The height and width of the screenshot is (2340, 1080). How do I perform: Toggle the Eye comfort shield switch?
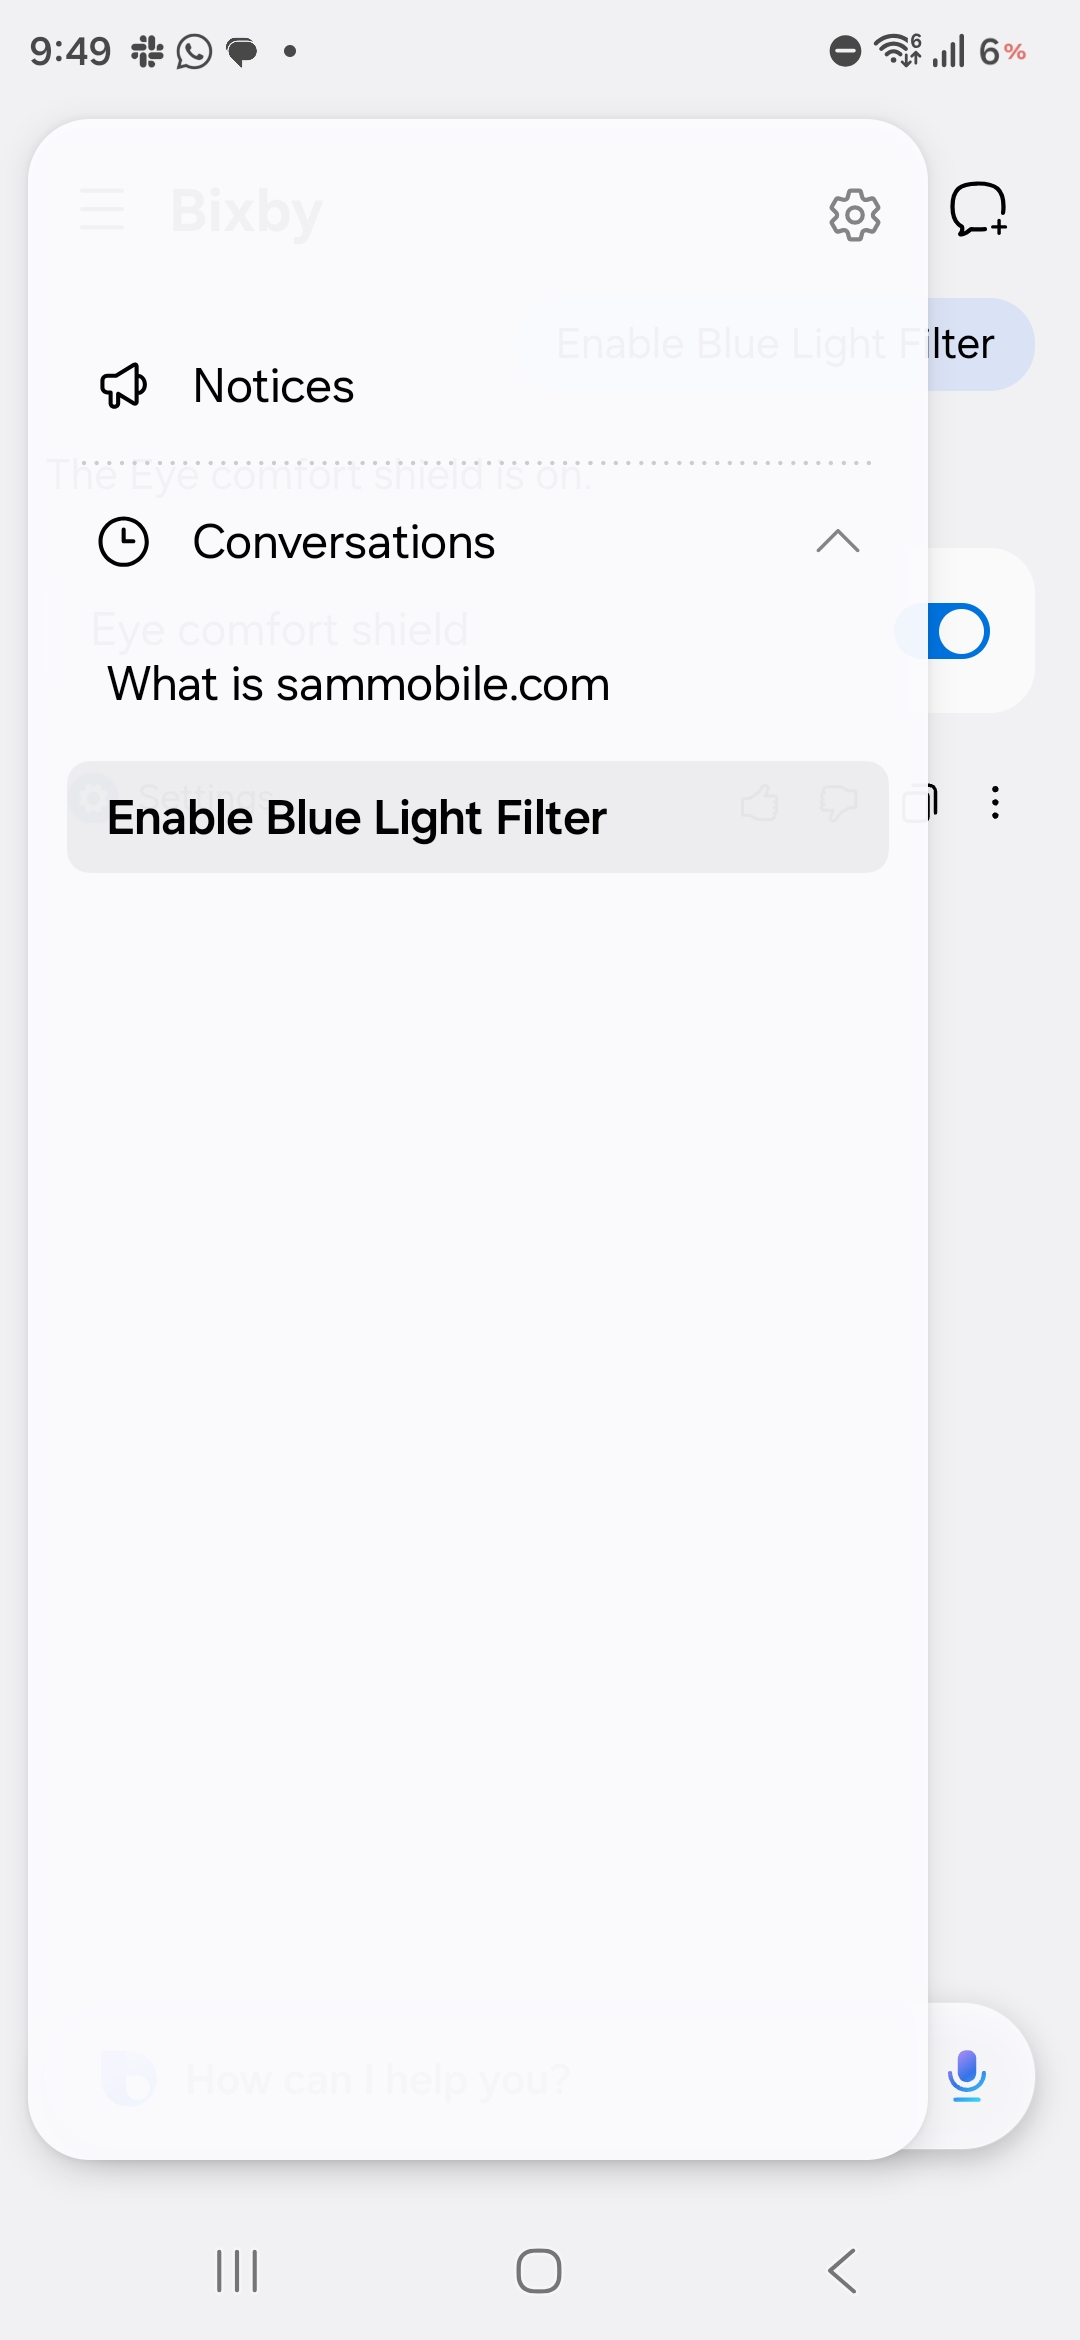958,631
